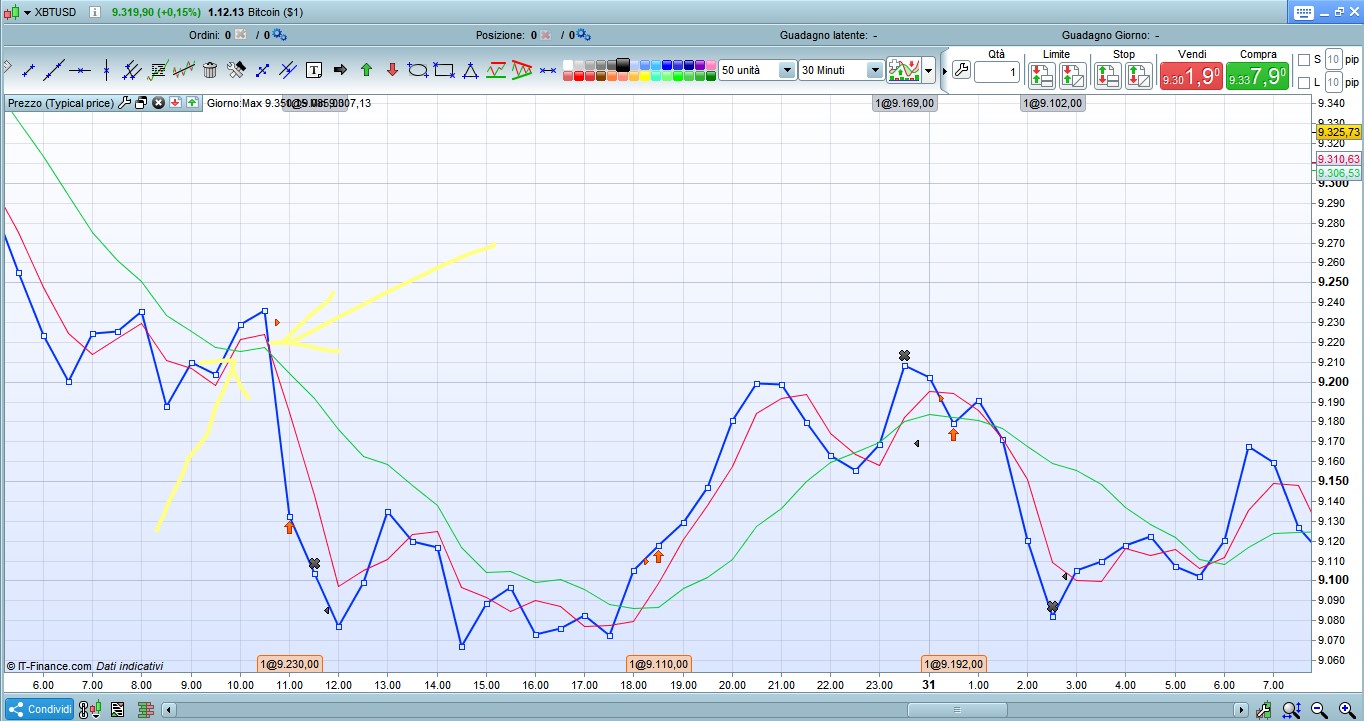The height and width of the screenshot is (721, 1364).
Task: Open the on-screen keyboard icon
Action: pos(1303,12)
